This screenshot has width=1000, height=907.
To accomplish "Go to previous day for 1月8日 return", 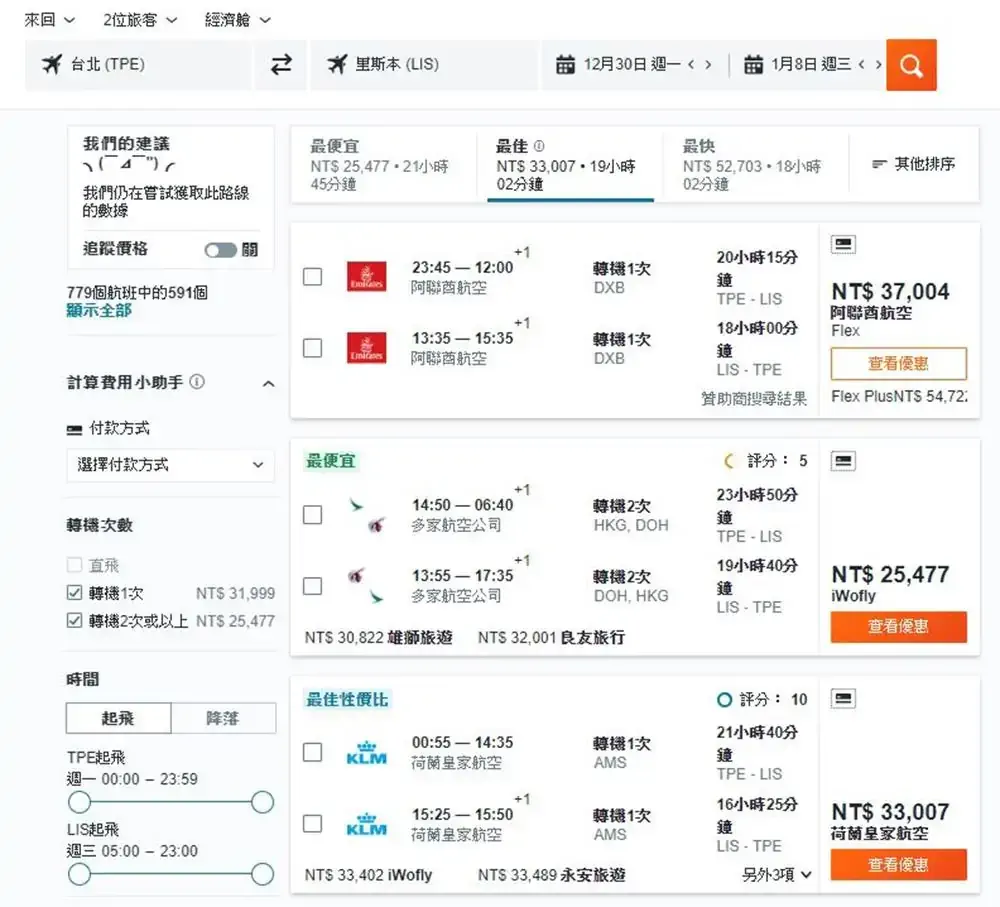I will pos(862,64).
